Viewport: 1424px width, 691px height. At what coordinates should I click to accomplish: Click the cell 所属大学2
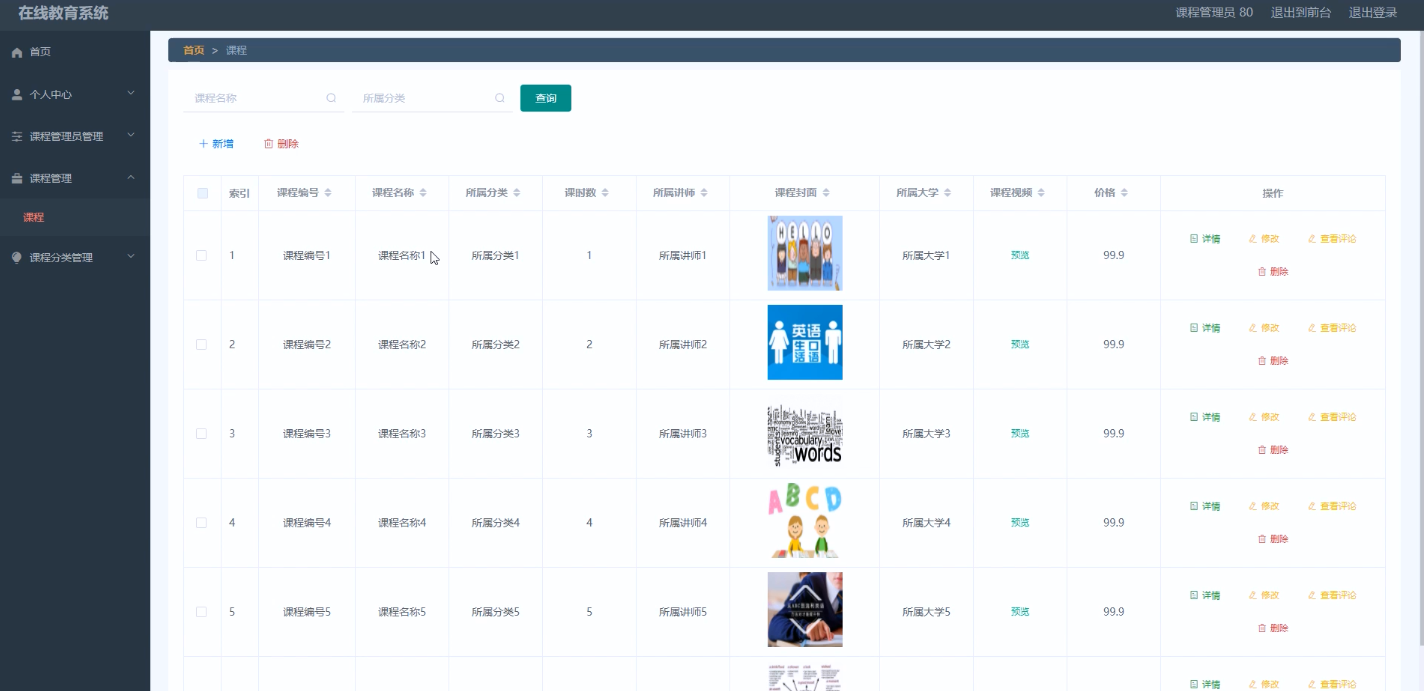pos(926,344)
